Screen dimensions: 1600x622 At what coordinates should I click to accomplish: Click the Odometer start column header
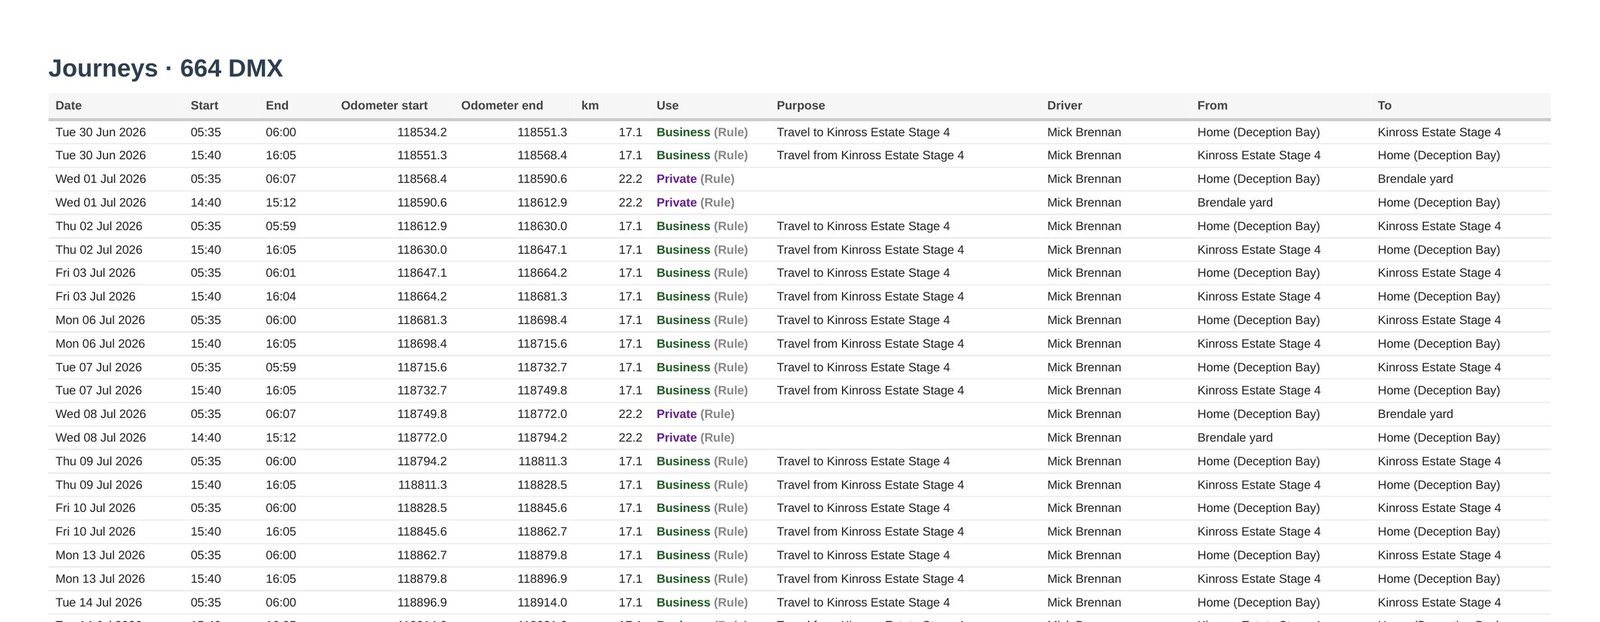click(384, 105)
